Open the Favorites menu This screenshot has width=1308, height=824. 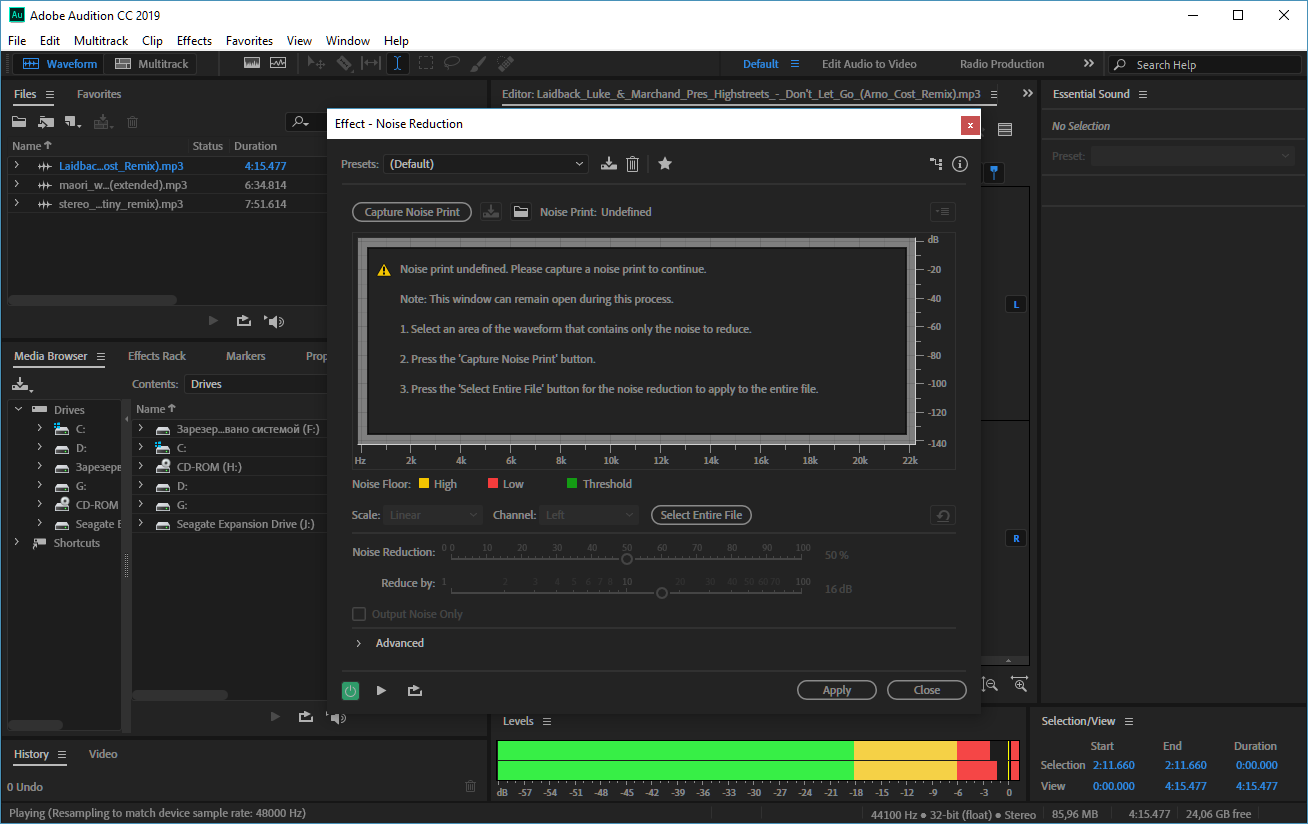coord(249,41)
